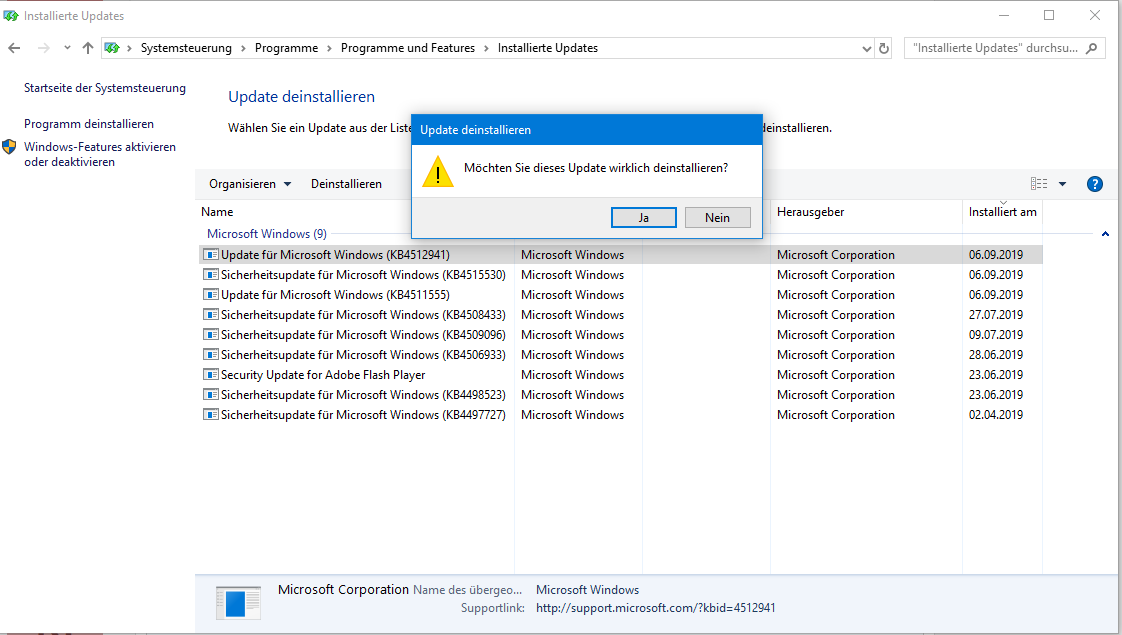Screen dimensions: 1122x635
Task: Cancel uninstall with the Nein button
Action: pyautogui.click(x=718, y=218)
